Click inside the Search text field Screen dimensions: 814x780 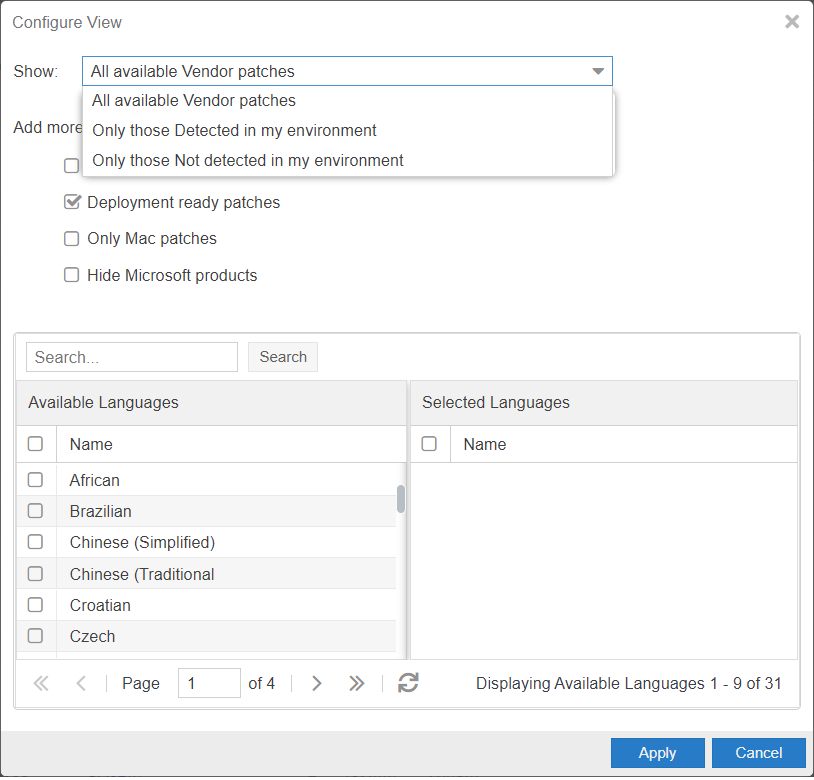coord(131,356)
